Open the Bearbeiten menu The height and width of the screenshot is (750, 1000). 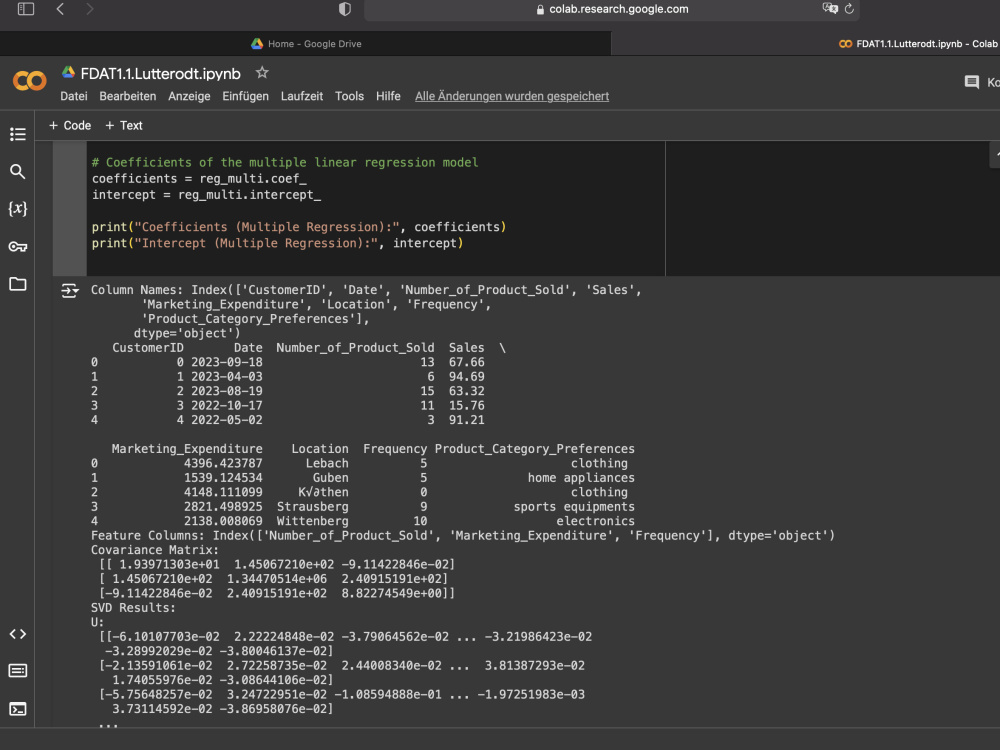128,96
